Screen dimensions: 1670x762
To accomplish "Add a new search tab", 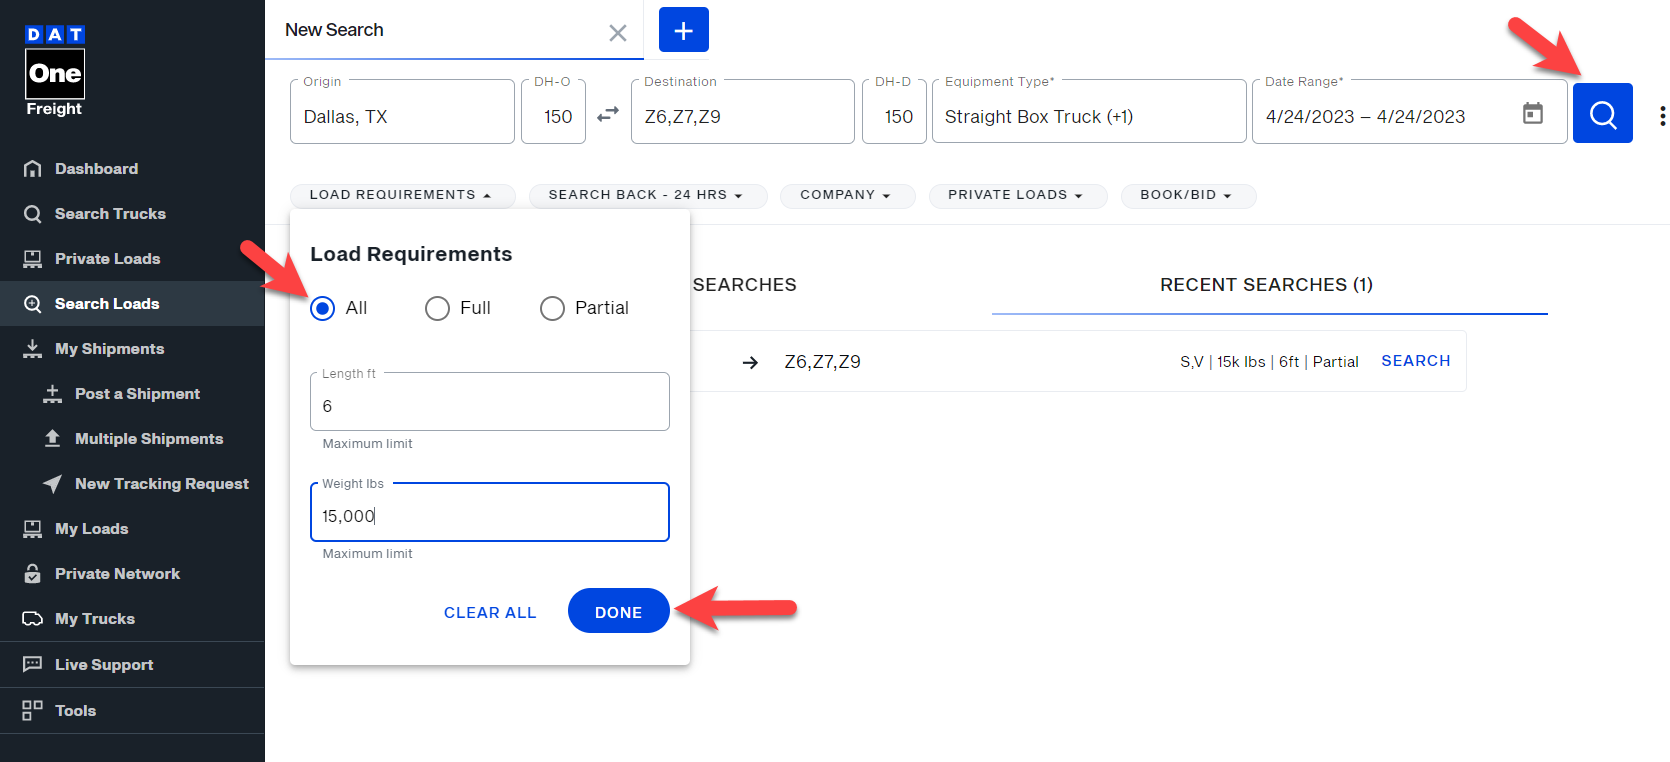I will point(684,30).
